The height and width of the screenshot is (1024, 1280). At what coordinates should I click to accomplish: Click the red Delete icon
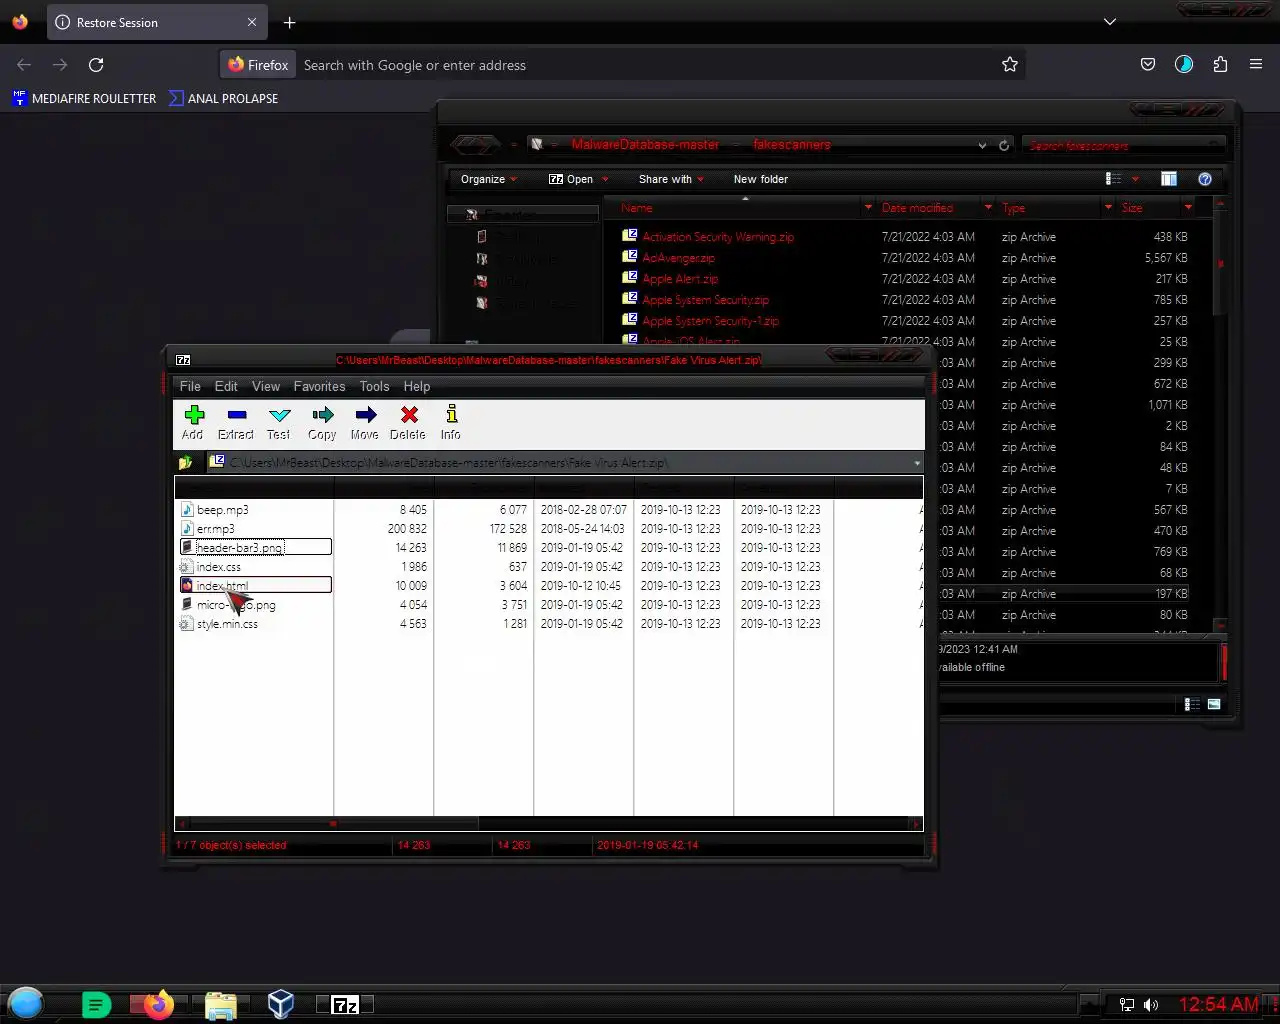coord(408,422)
